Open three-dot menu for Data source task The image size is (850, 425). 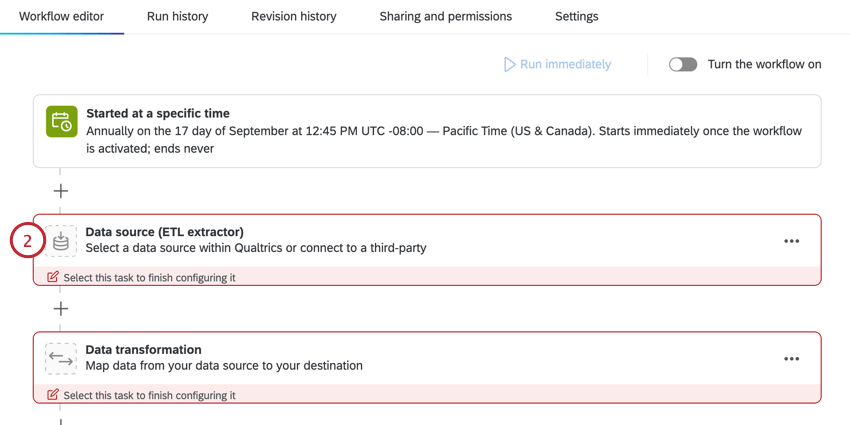coord(791,241)
